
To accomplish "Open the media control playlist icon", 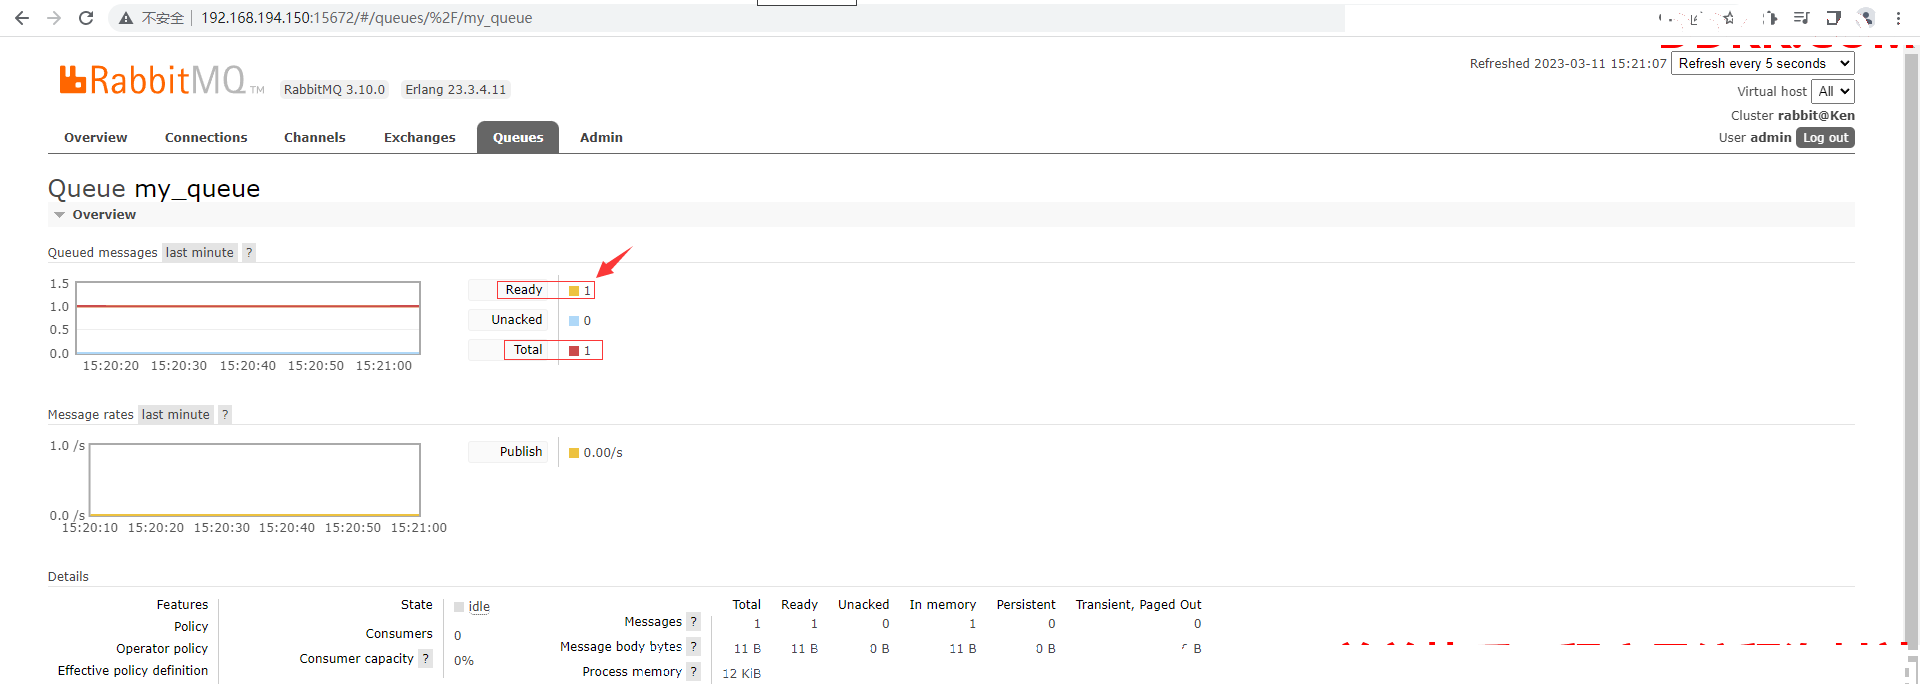I will 1801,18.
